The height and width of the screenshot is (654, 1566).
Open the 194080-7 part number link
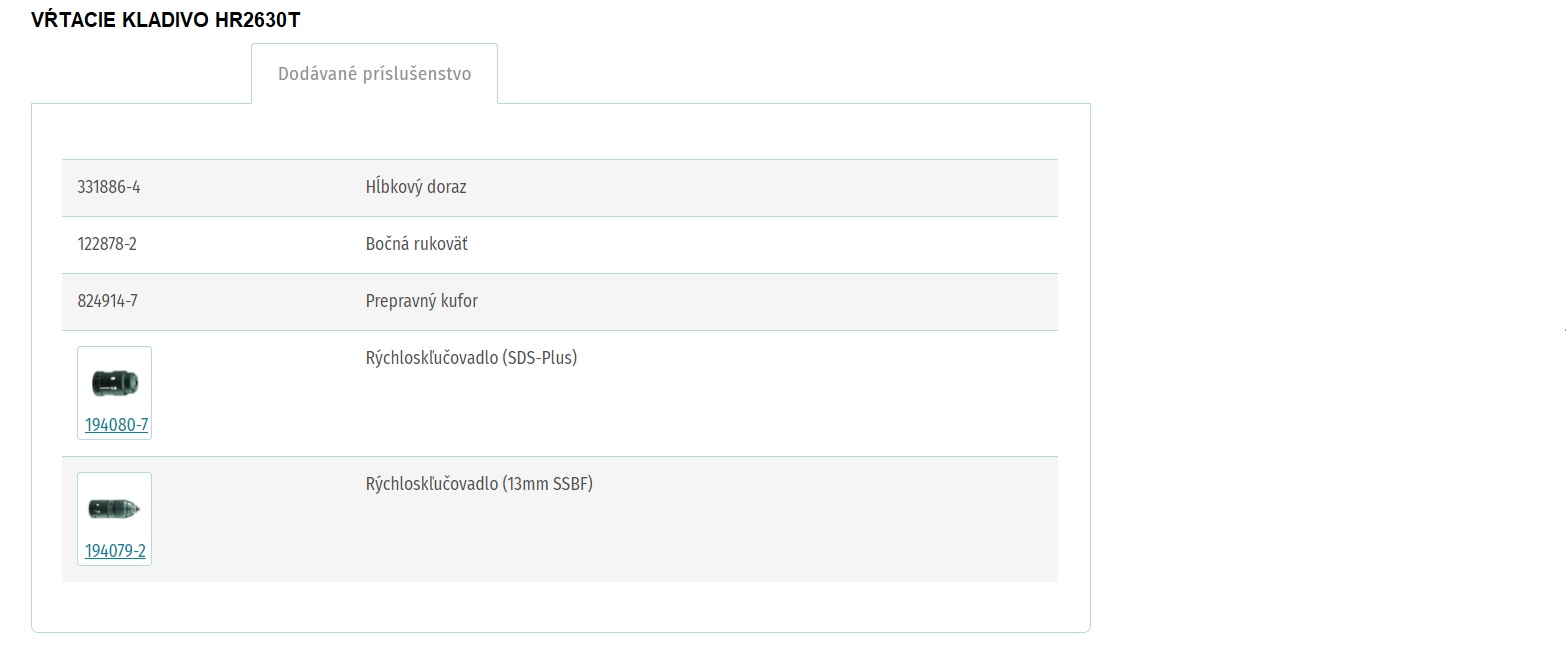pos(116,425)
